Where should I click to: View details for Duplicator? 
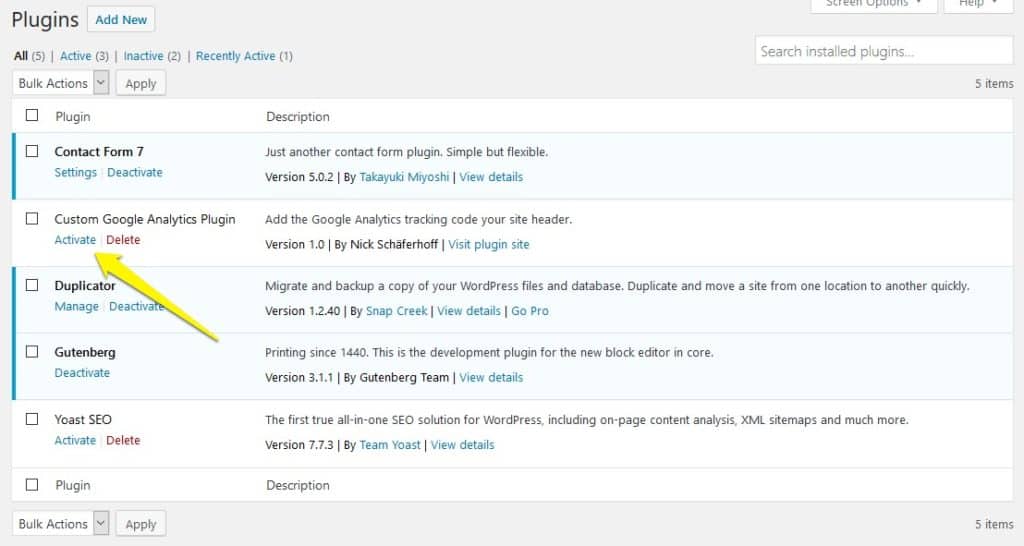coord(469,311)
